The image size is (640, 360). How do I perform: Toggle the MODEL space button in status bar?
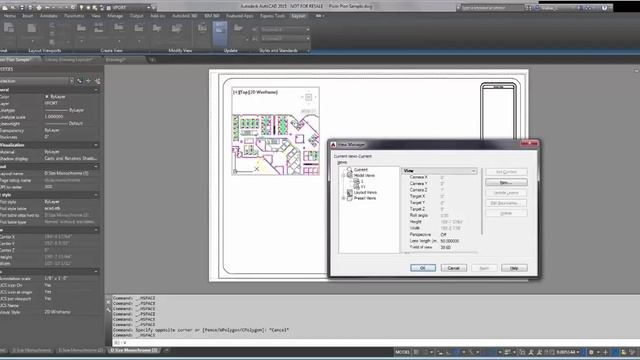(402, 352)
